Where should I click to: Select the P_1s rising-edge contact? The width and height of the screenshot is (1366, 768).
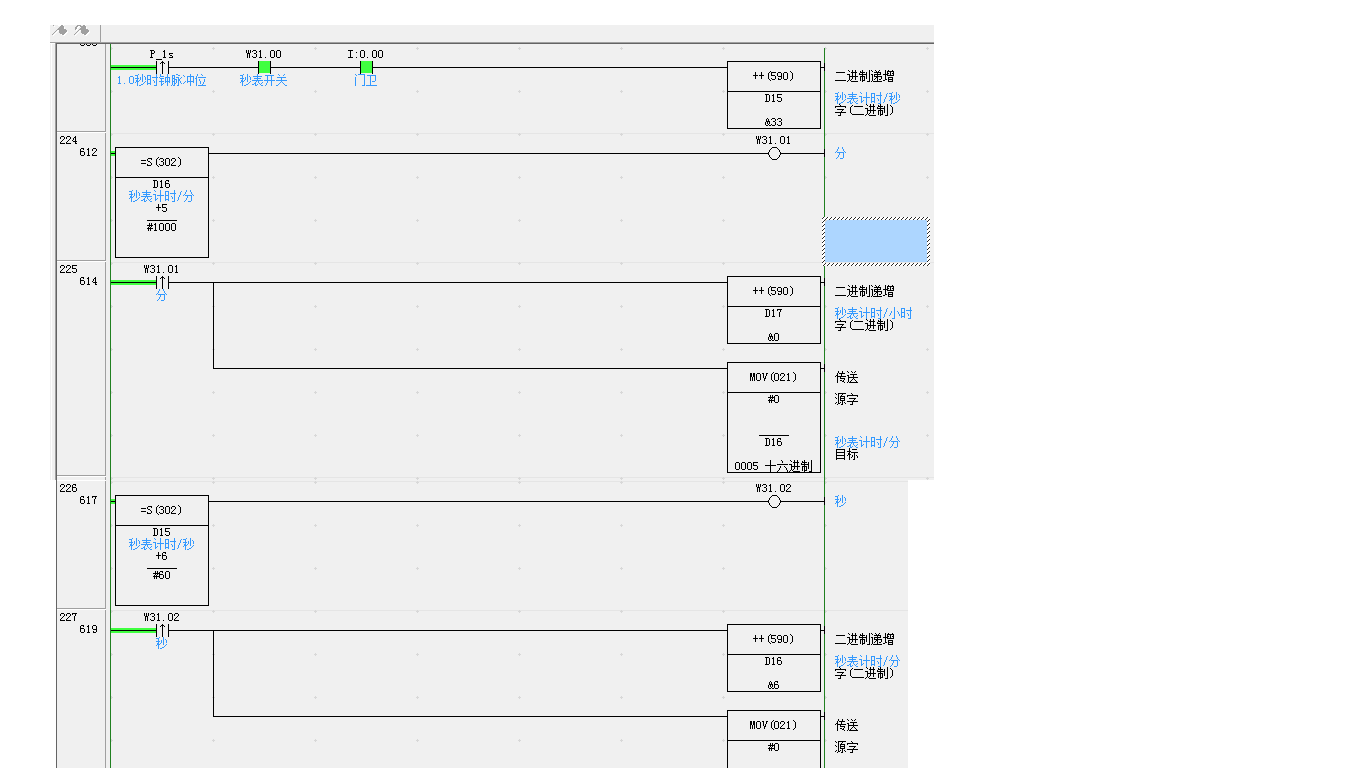(x=162, y=68)
